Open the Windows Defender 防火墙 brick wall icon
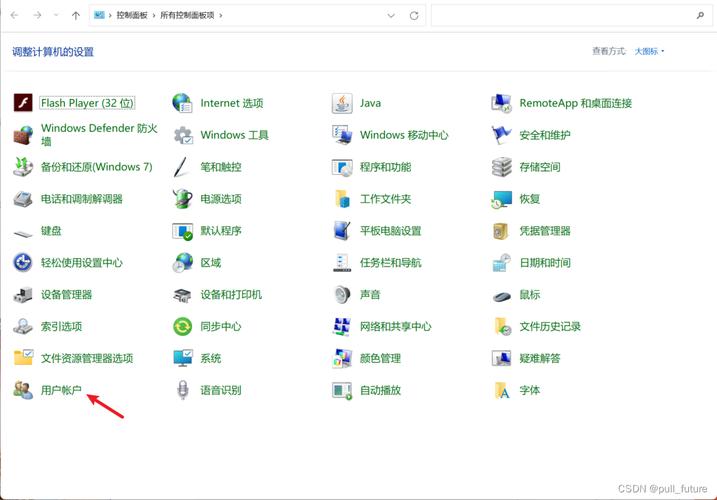 (x=23, y=135)
